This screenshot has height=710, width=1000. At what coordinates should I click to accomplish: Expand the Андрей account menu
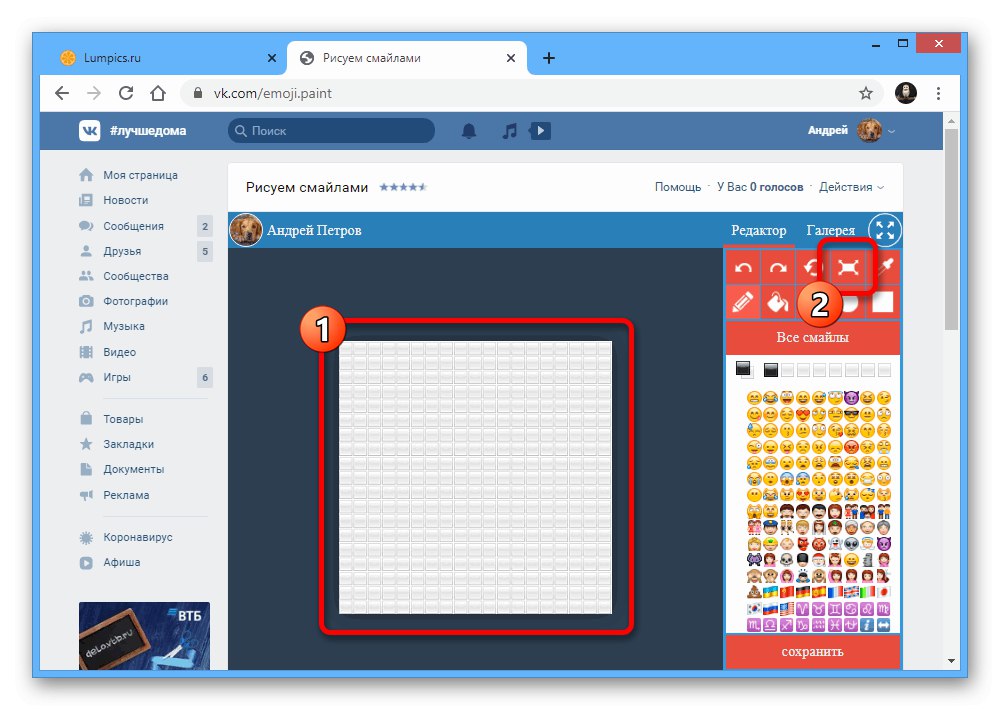tap(851, 131)
